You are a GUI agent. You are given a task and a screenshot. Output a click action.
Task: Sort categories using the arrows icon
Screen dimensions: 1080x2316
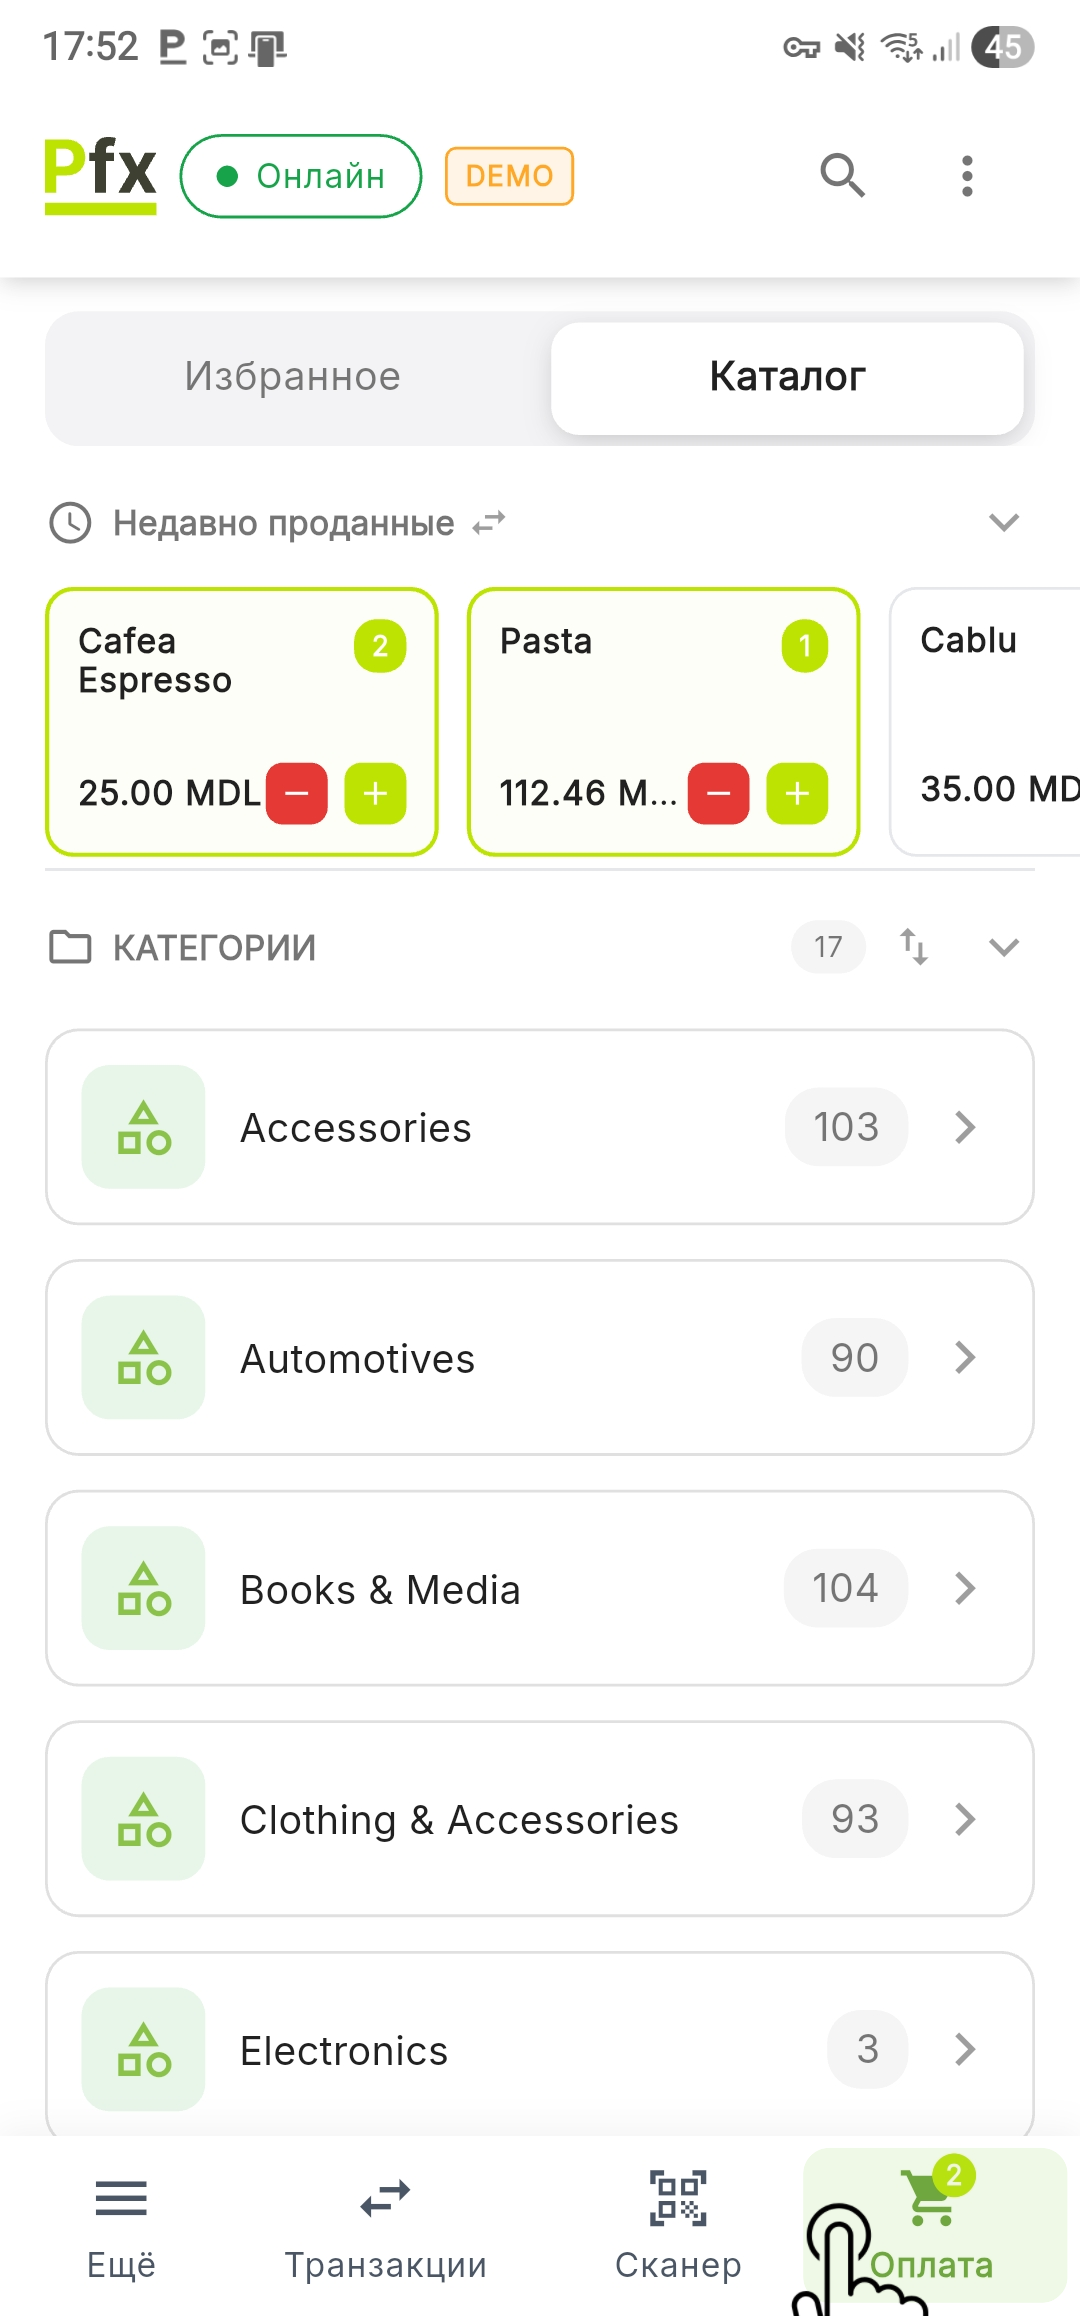[914, 946]
